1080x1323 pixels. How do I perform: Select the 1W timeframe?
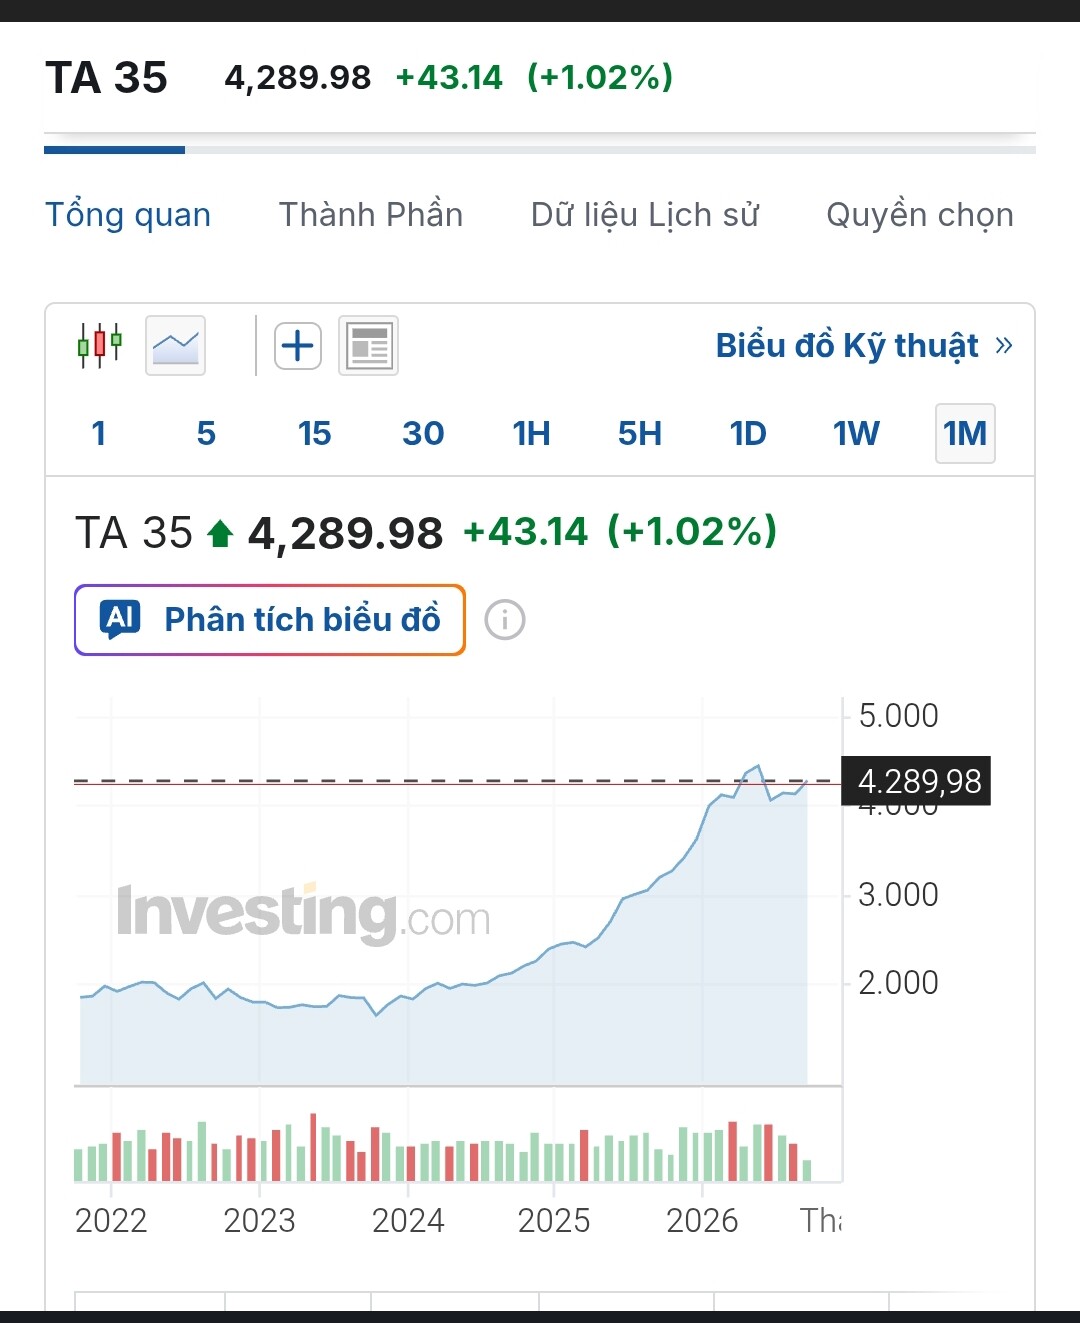(856, 433)
